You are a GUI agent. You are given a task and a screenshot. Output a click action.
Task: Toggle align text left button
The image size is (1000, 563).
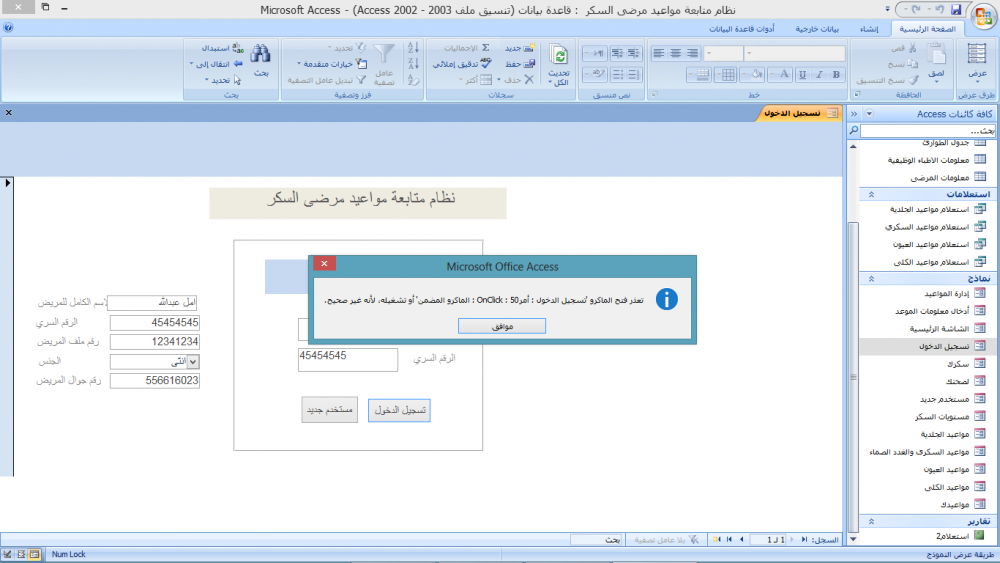[659, 54]
